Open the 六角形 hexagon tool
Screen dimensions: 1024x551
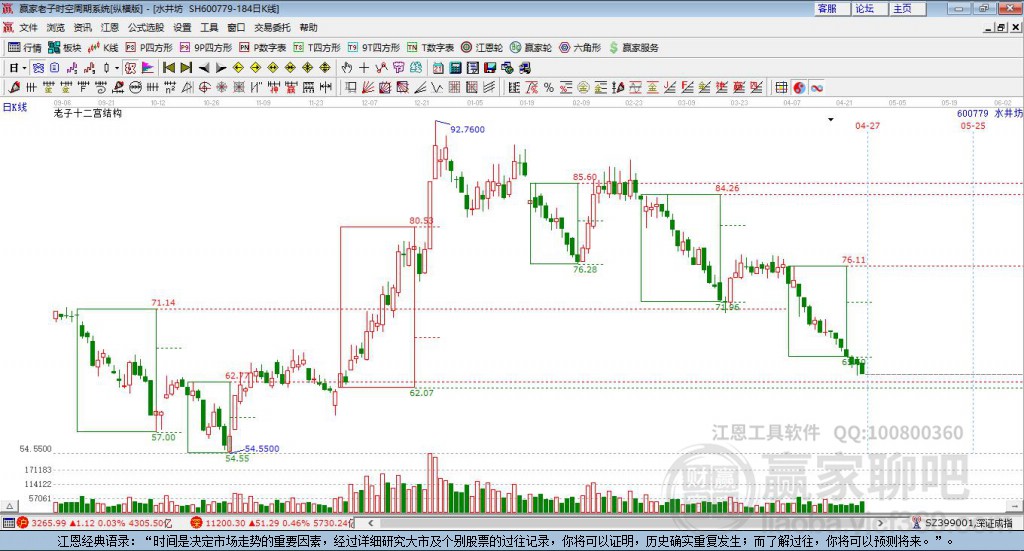(x=580, y=48)
